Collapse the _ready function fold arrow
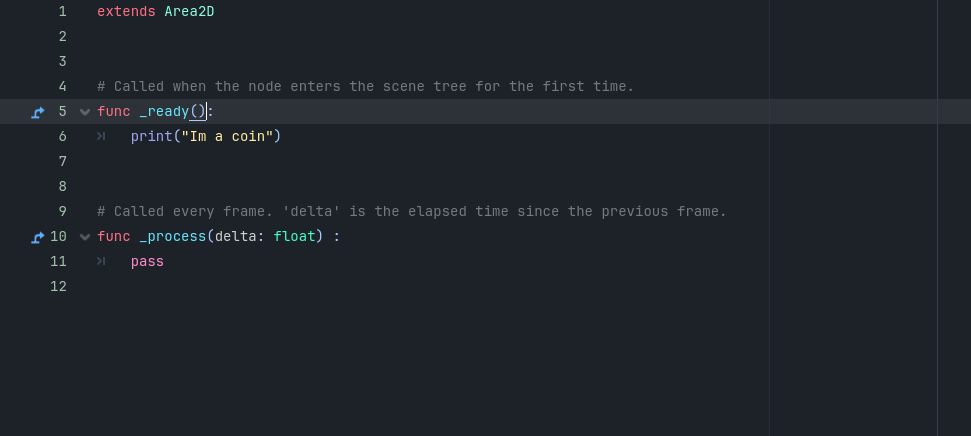The height and width of the screenshot is (436, 971). tap(85, 112)
